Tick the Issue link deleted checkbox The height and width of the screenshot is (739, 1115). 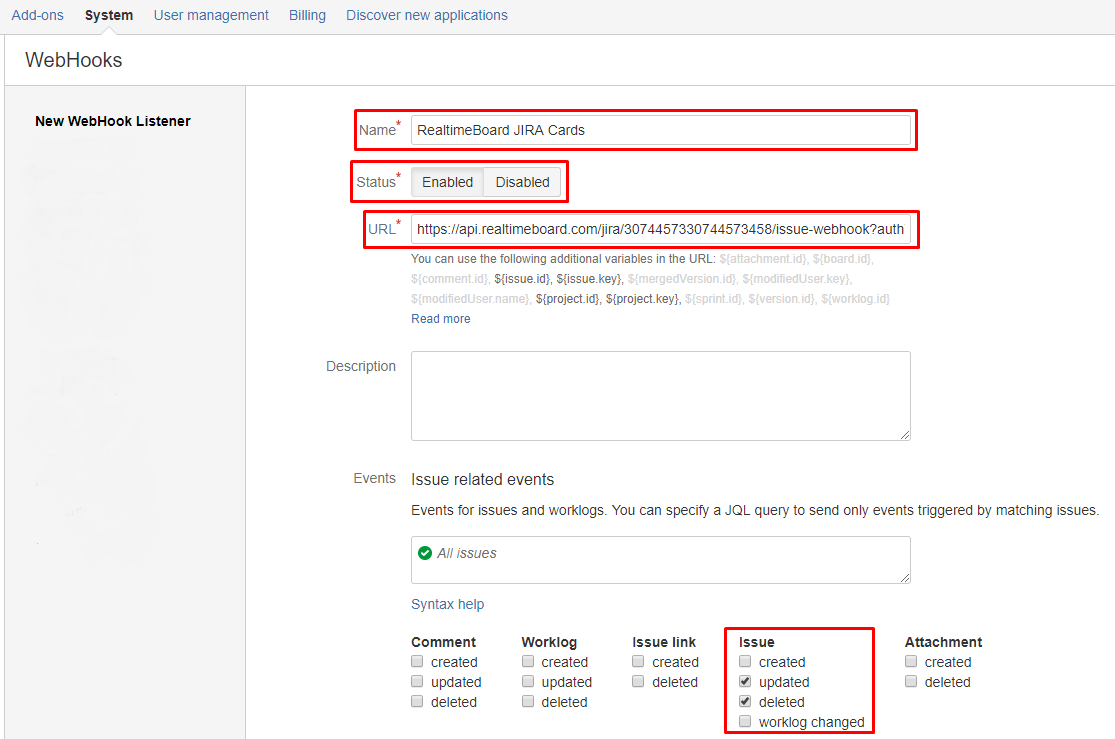639,682
